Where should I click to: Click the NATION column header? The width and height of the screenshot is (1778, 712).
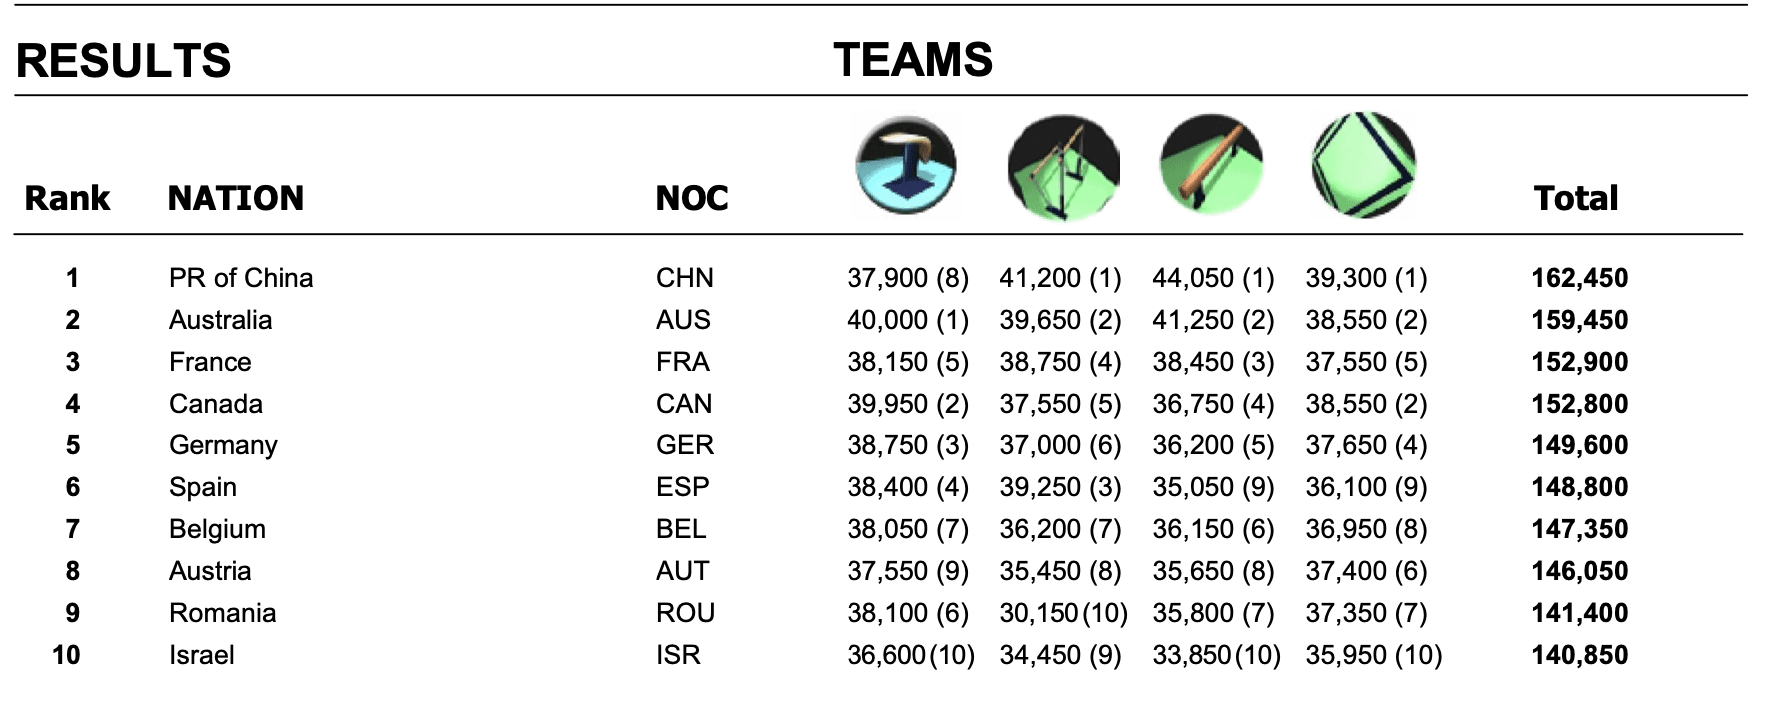(235, 198)
